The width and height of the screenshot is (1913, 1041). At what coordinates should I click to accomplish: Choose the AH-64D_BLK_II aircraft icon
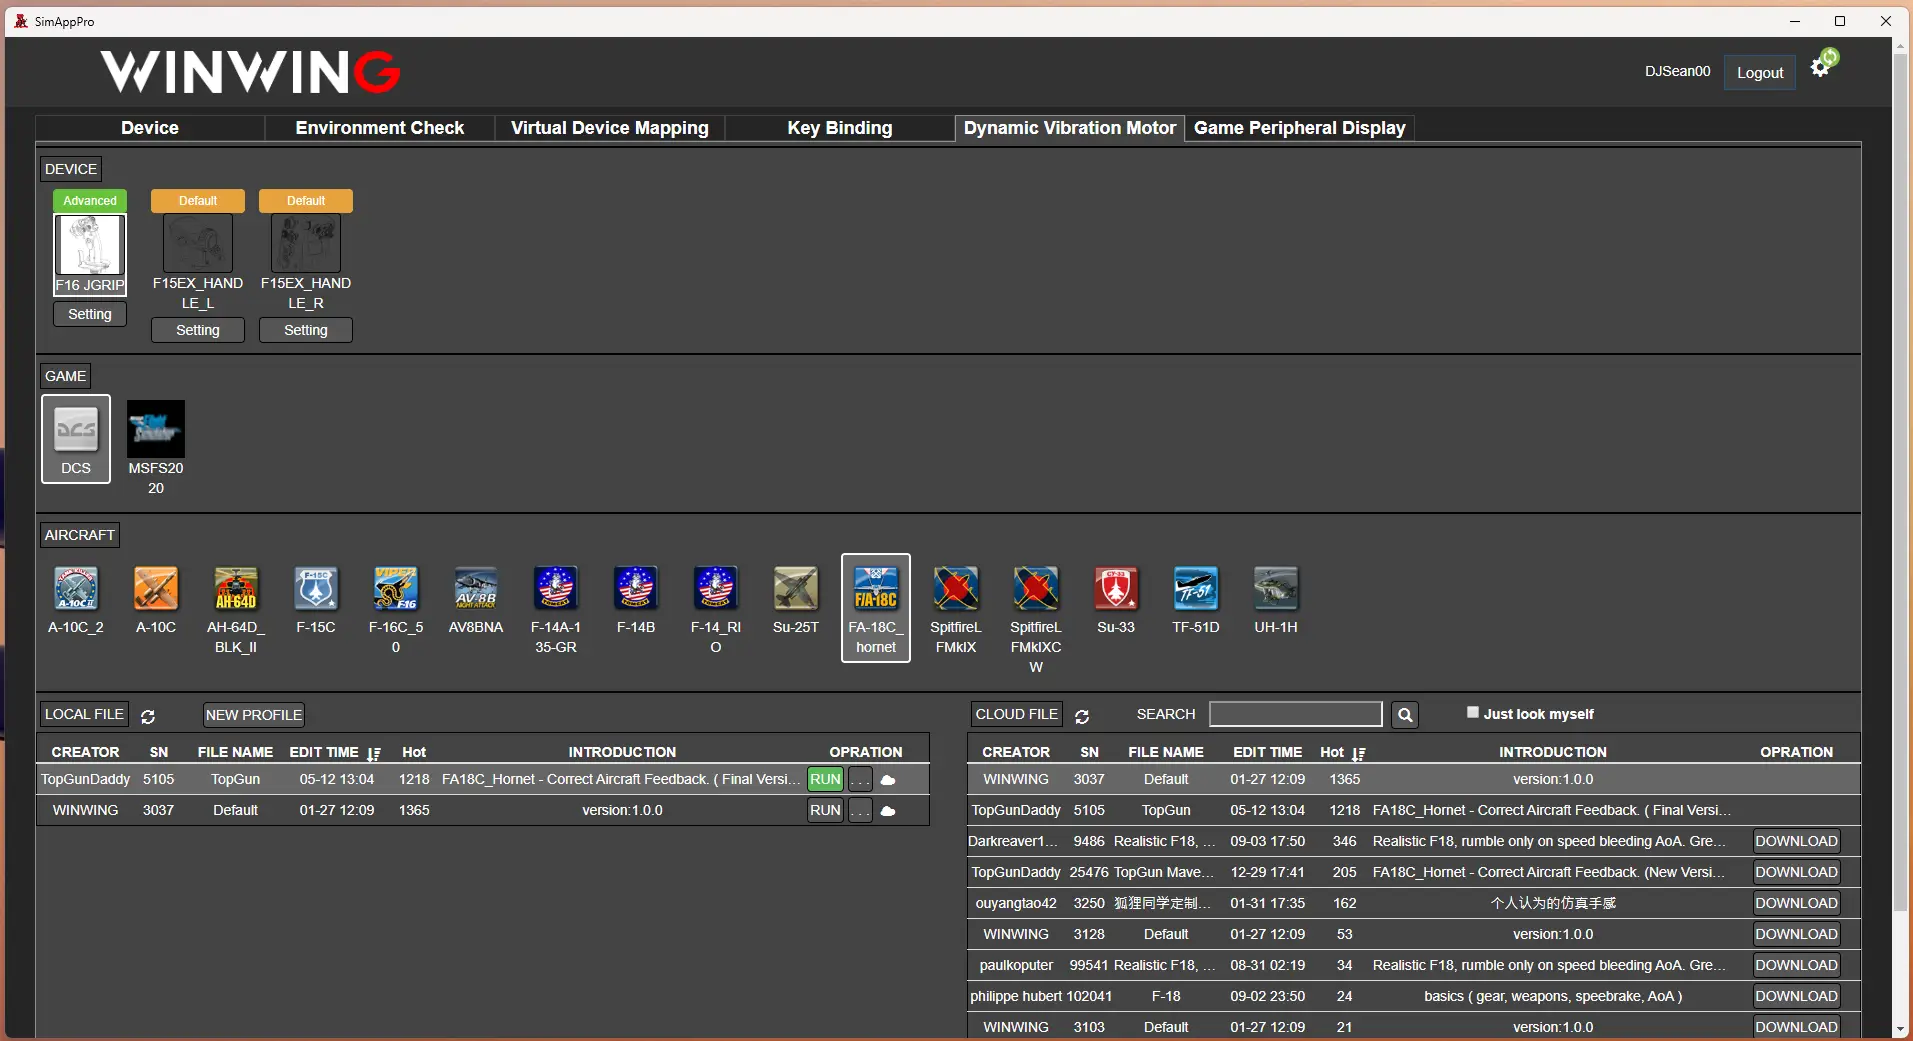pos(236,589)
